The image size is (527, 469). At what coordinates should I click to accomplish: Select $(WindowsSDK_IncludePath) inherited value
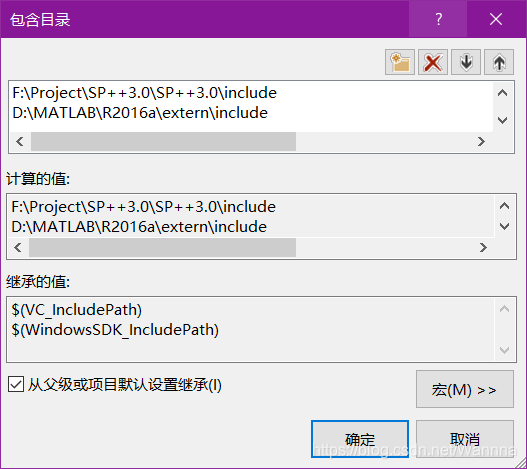(x=115, y=330)
